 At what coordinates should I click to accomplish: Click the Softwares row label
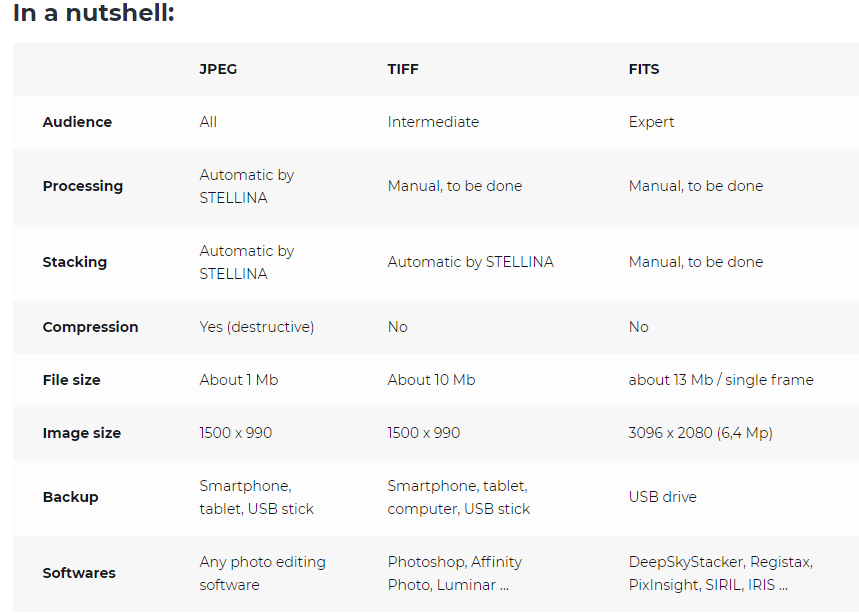79,573
